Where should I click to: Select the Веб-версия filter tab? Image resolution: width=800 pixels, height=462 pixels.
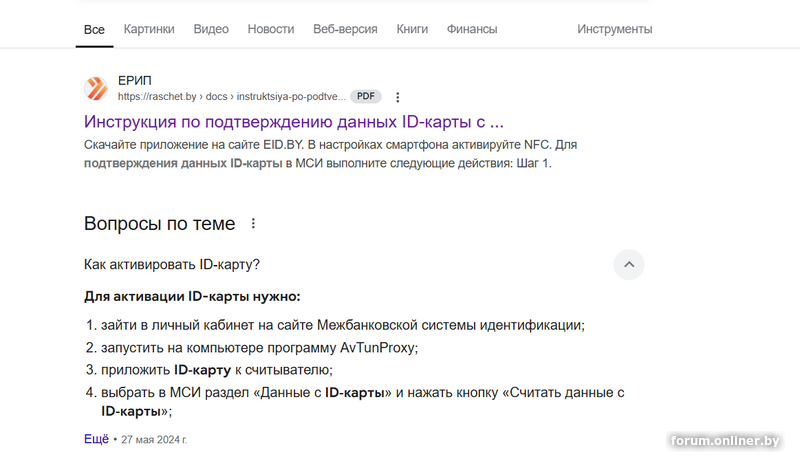coord(345,29)
